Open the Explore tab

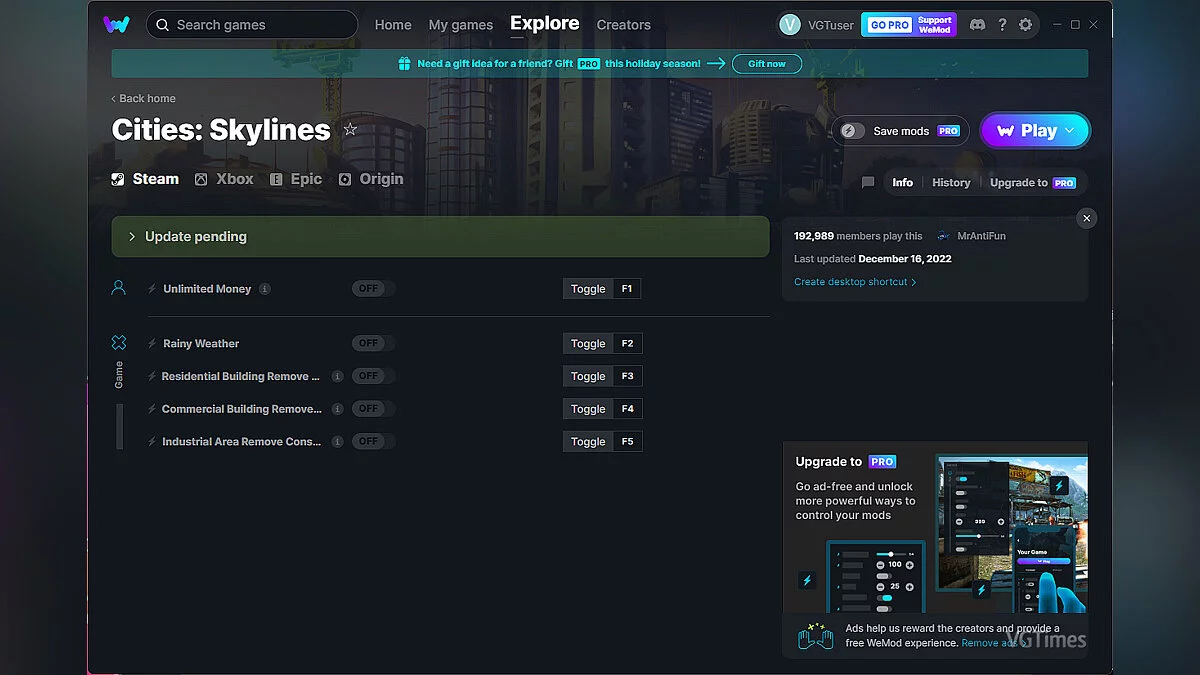[544, 24]
